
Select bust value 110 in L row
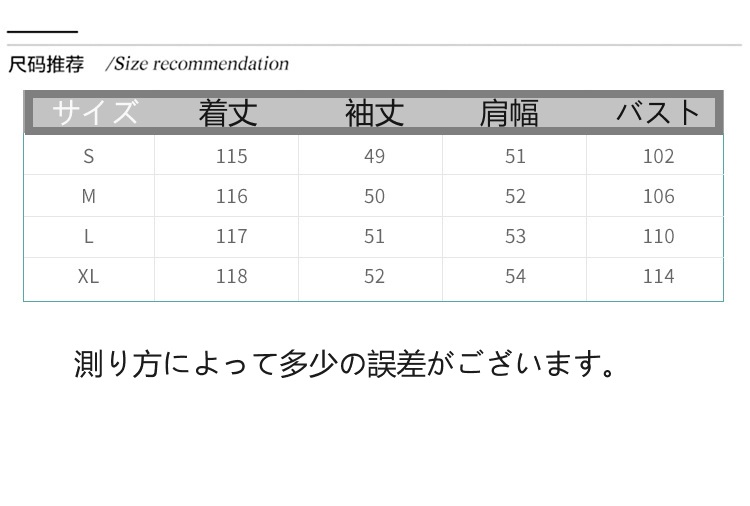tap(658, 236)
